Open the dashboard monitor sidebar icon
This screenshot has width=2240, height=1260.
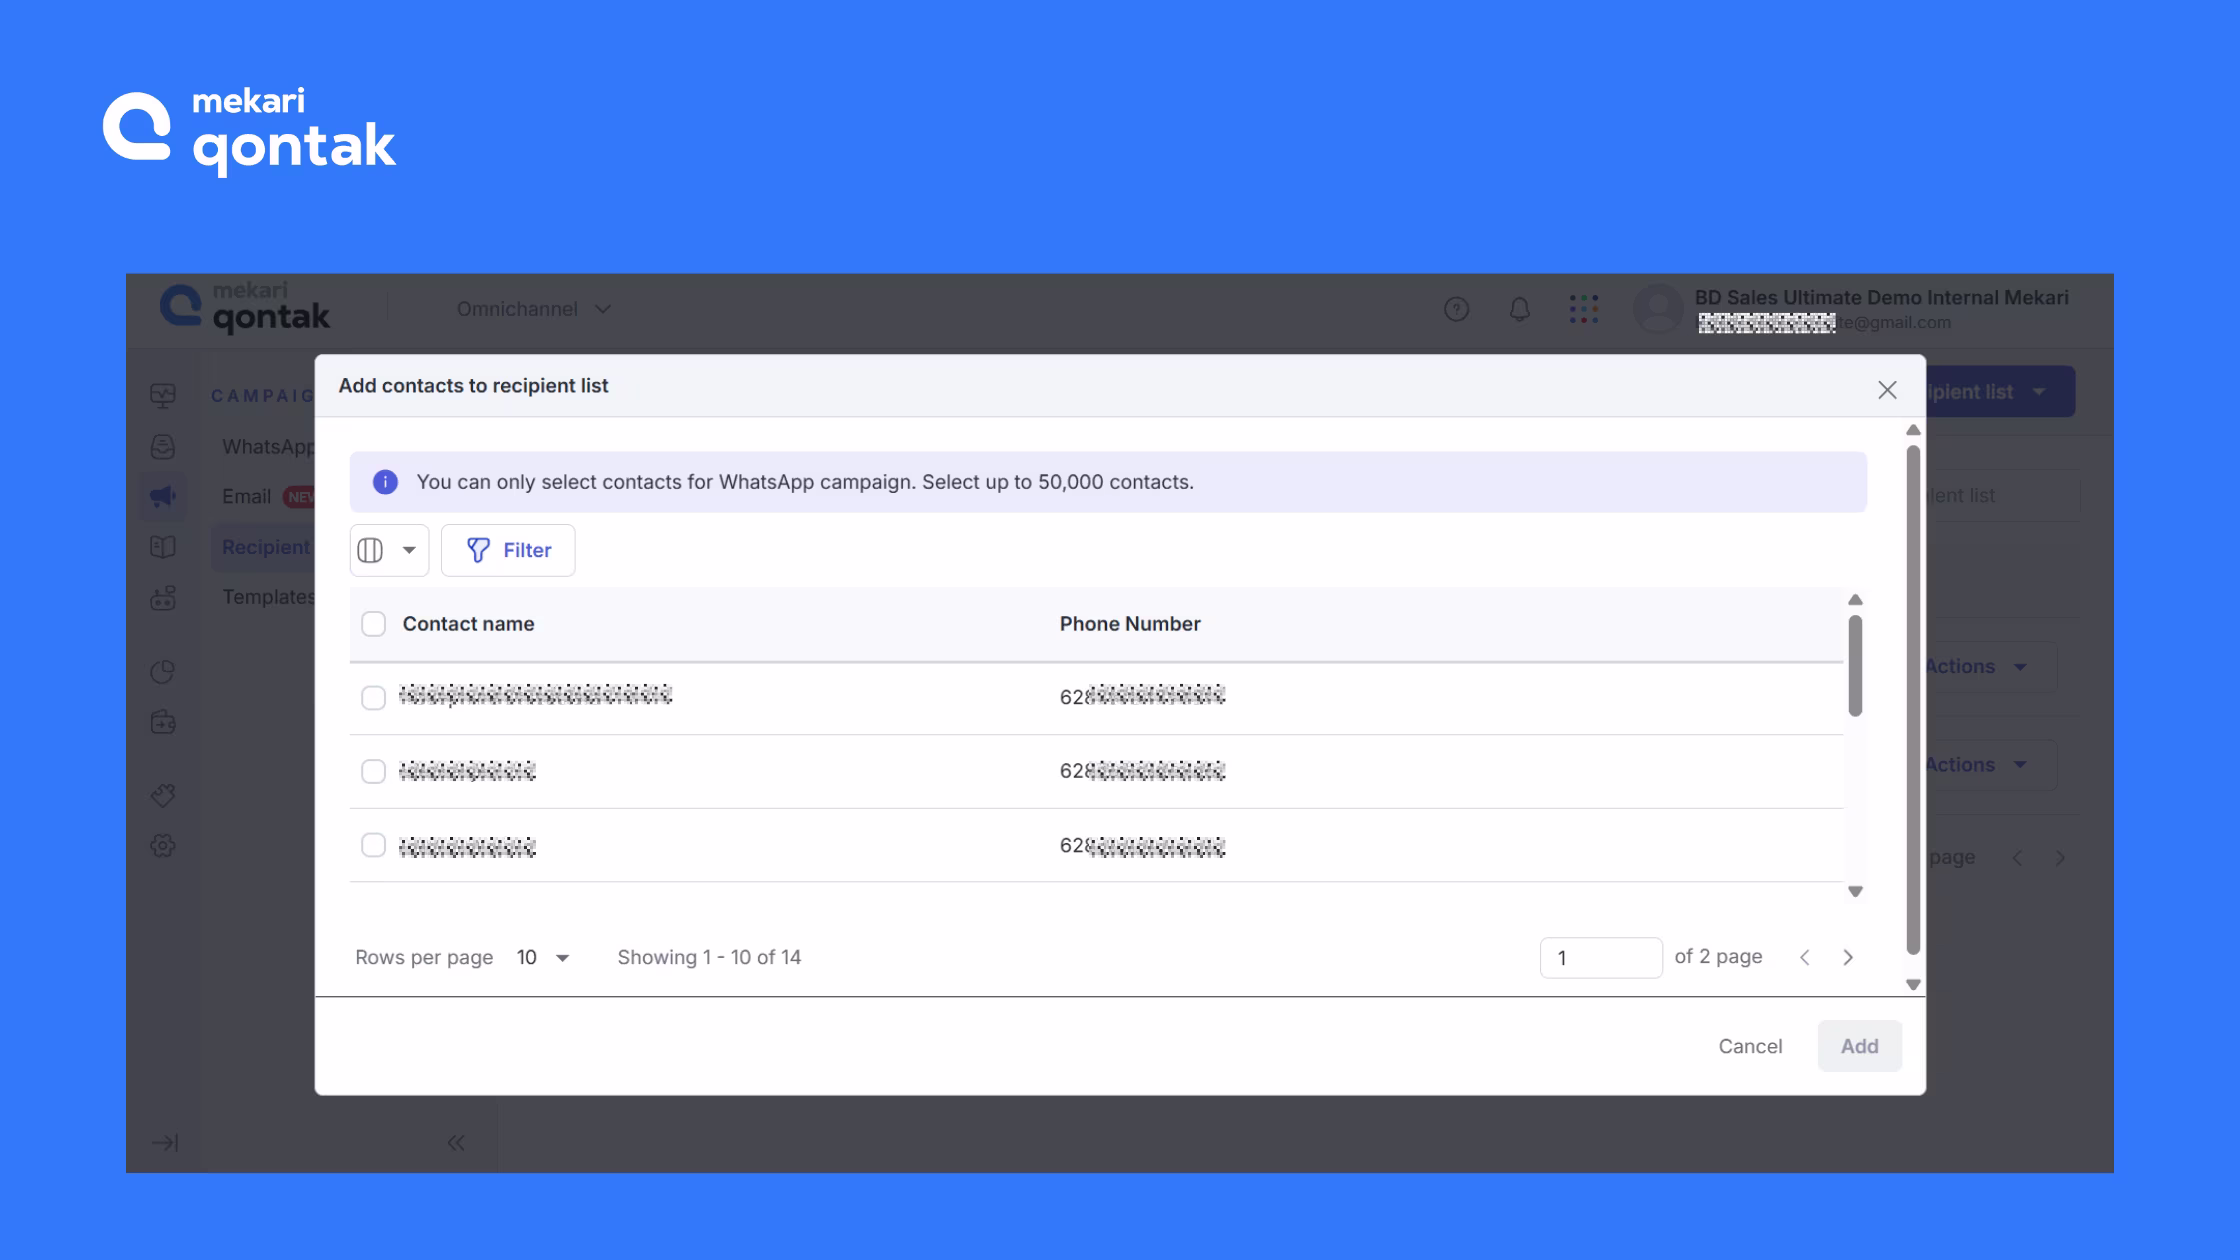[x=163, y=395]
